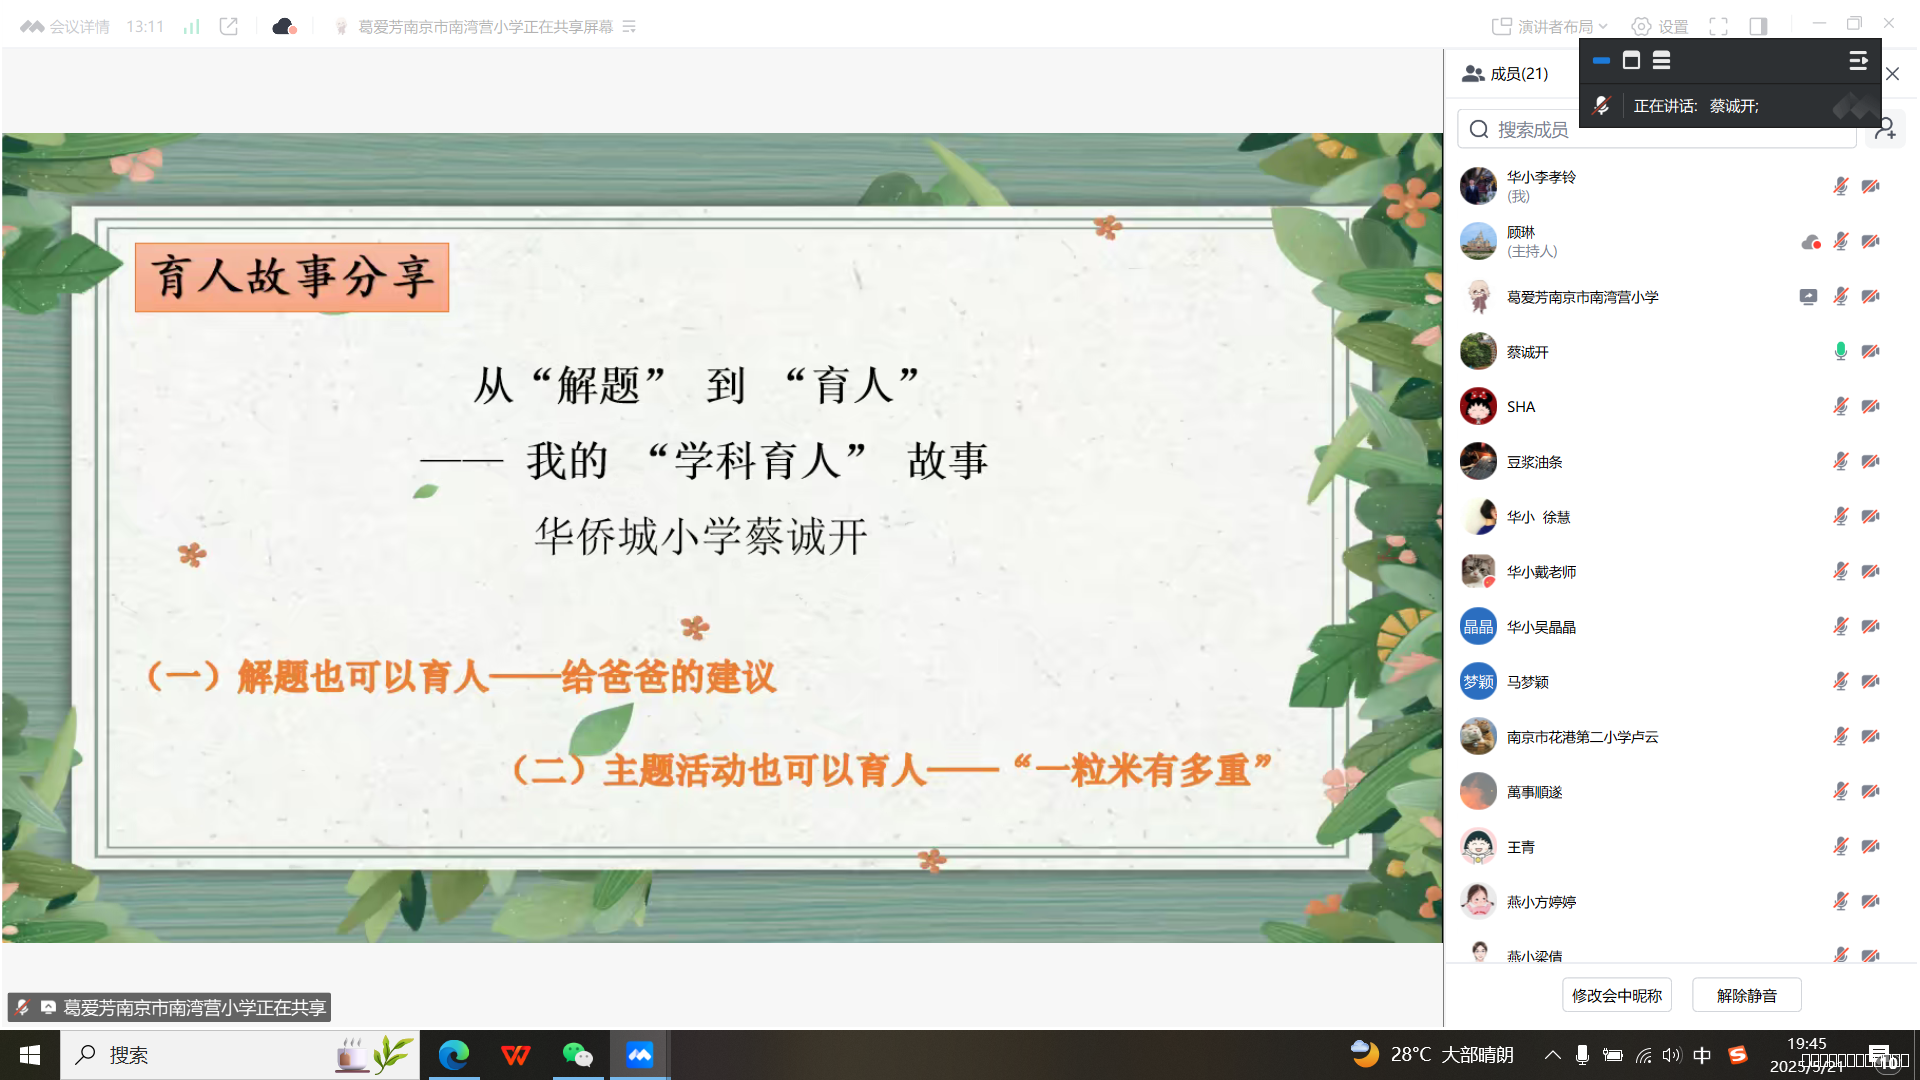Click the microphone icon of 华小李孝铃

[1840, 187]
